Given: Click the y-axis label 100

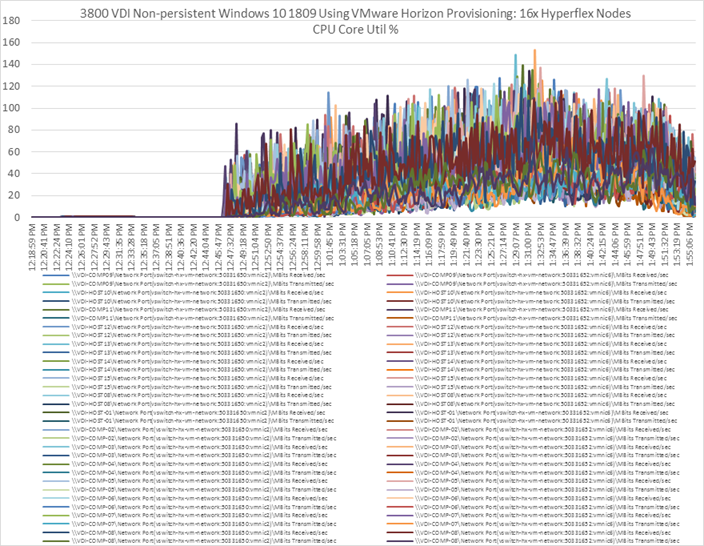Looking at the screenshot, I should (11, 108).
